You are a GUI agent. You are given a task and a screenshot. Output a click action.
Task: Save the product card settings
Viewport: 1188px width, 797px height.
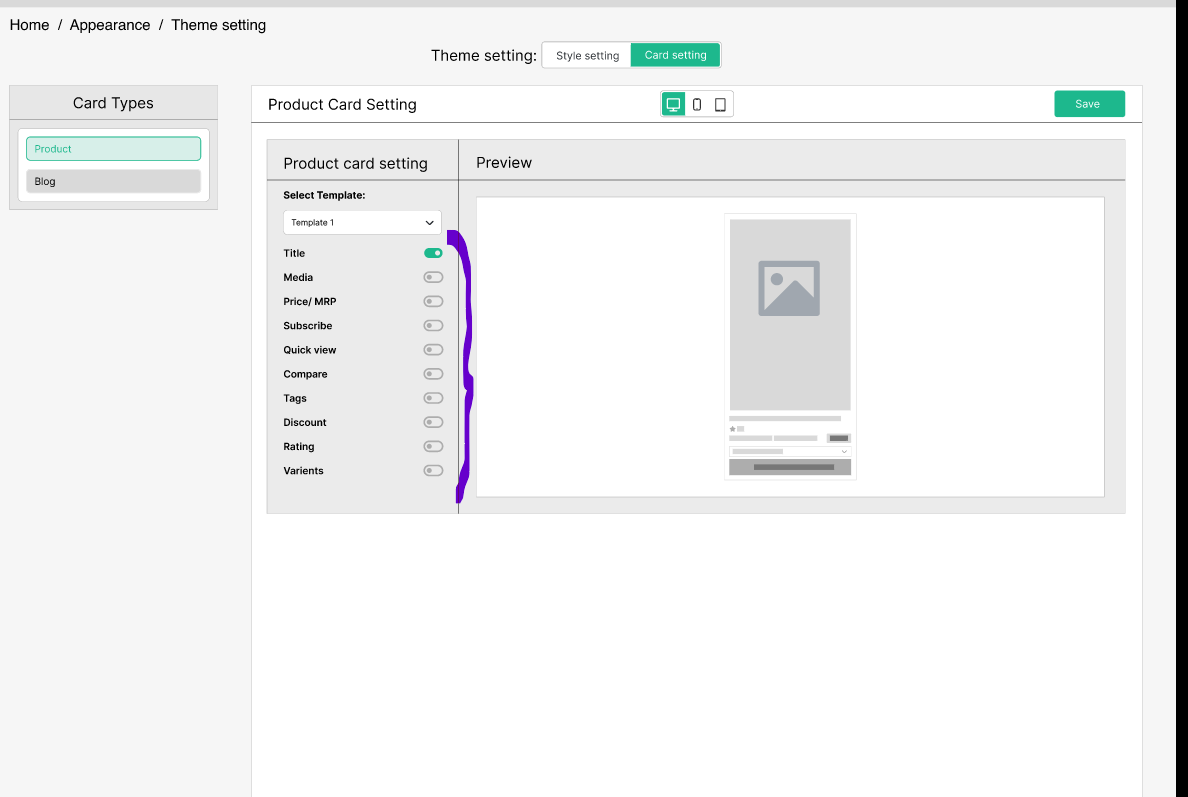click(1089, 104)
